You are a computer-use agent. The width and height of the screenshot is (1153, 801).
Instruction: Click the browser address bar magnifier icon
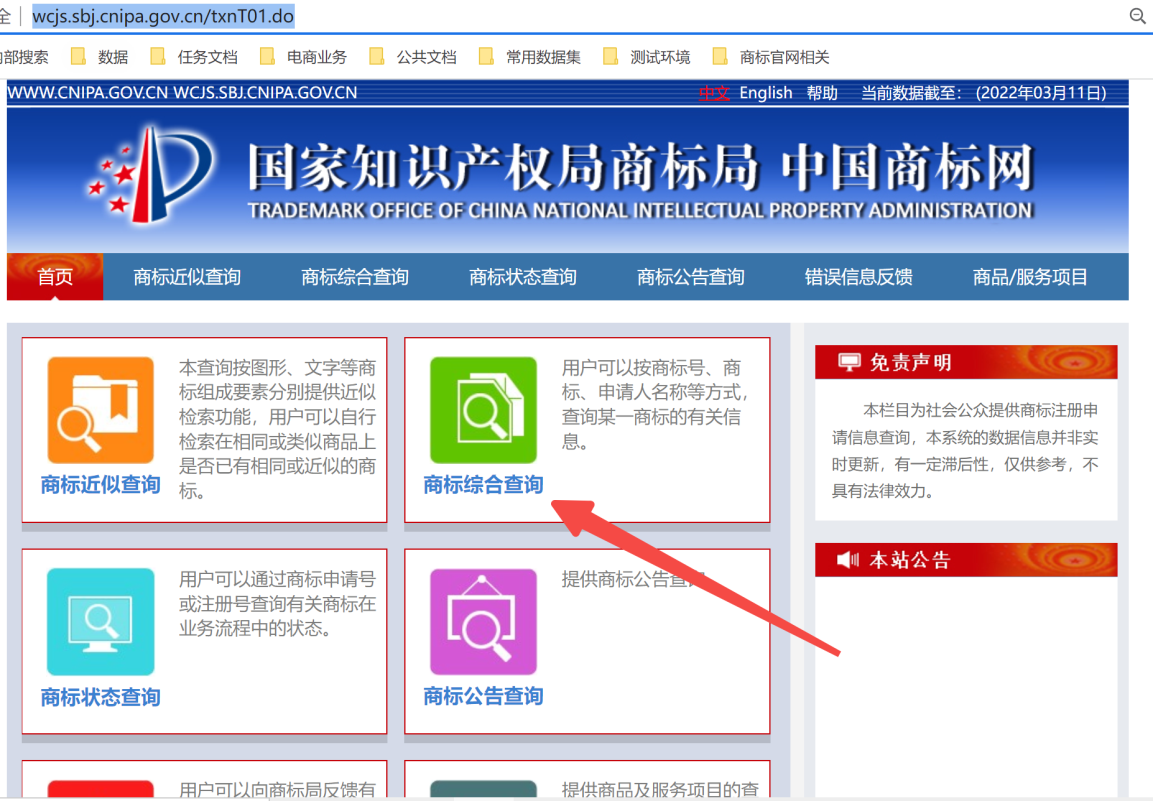(1137, 16)
